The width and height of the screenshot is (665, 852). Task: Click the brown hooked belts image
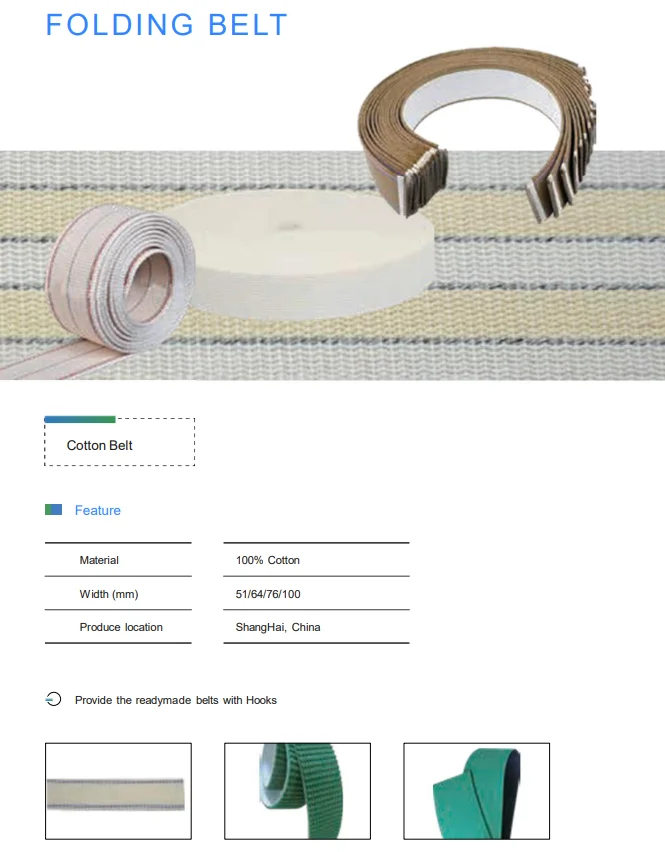coord(477,133)
